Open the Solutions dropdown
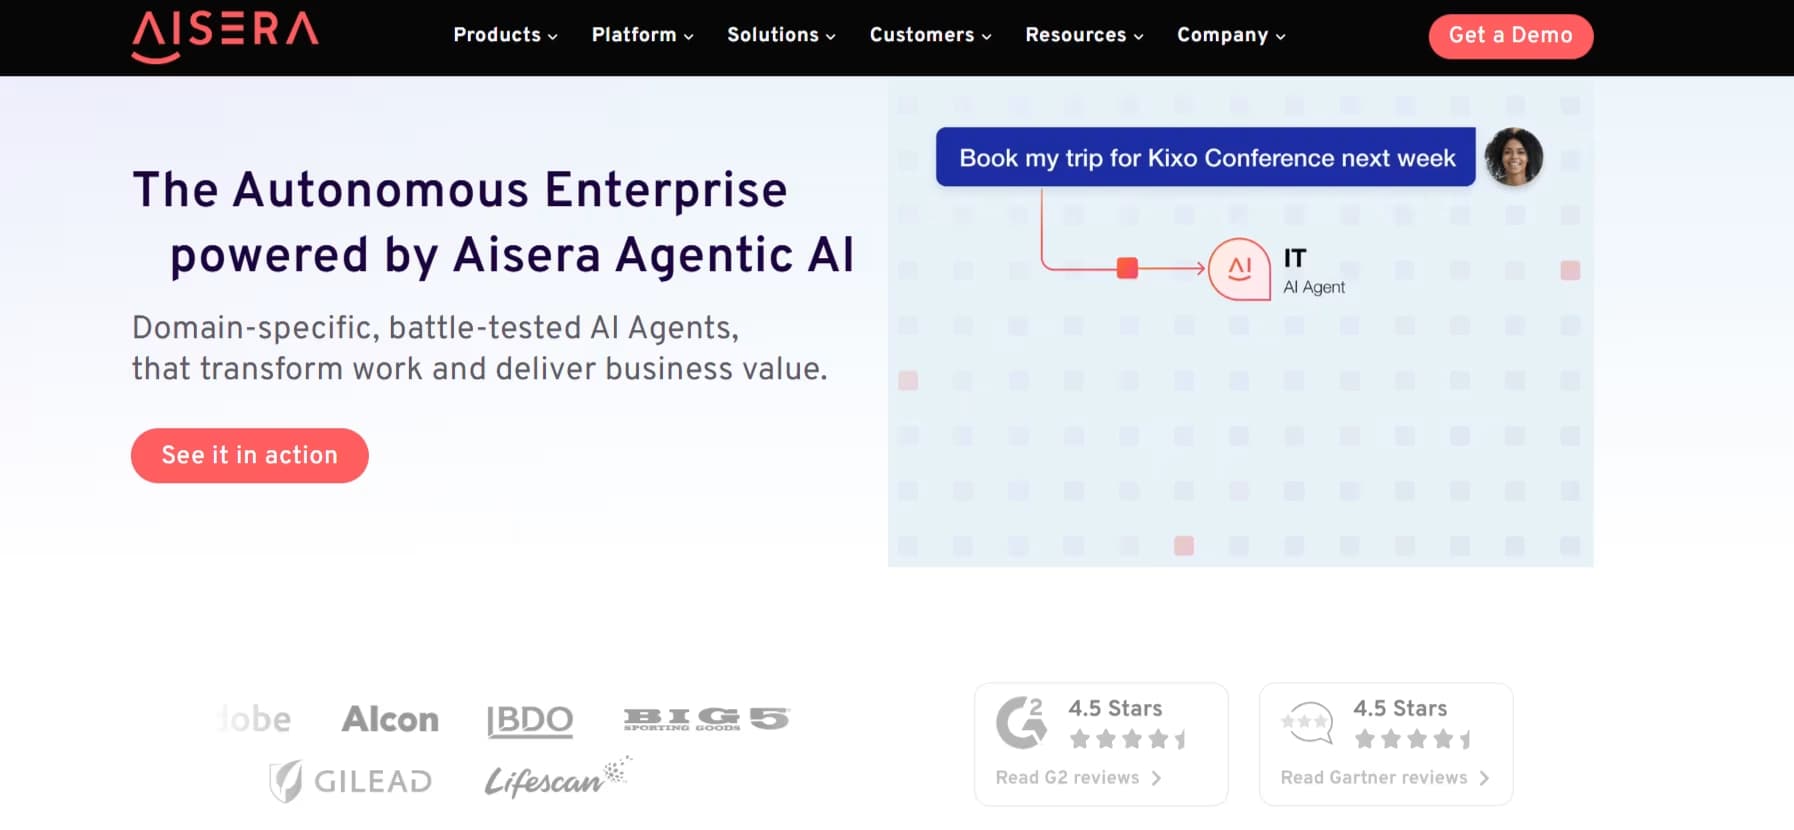 click(x=780, y=35)
